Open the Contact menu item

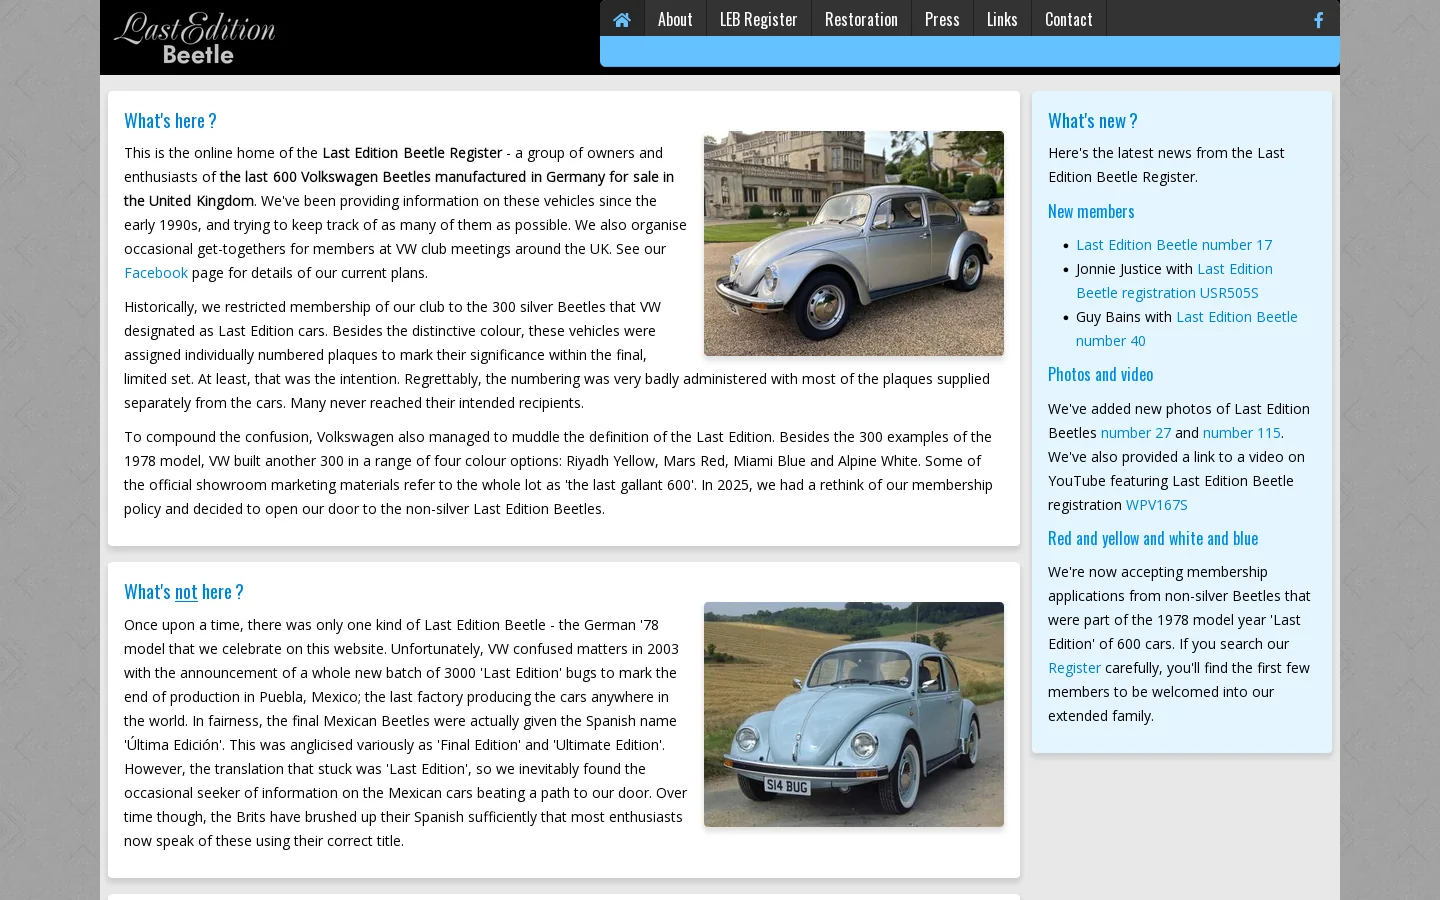click(1069, 19)
